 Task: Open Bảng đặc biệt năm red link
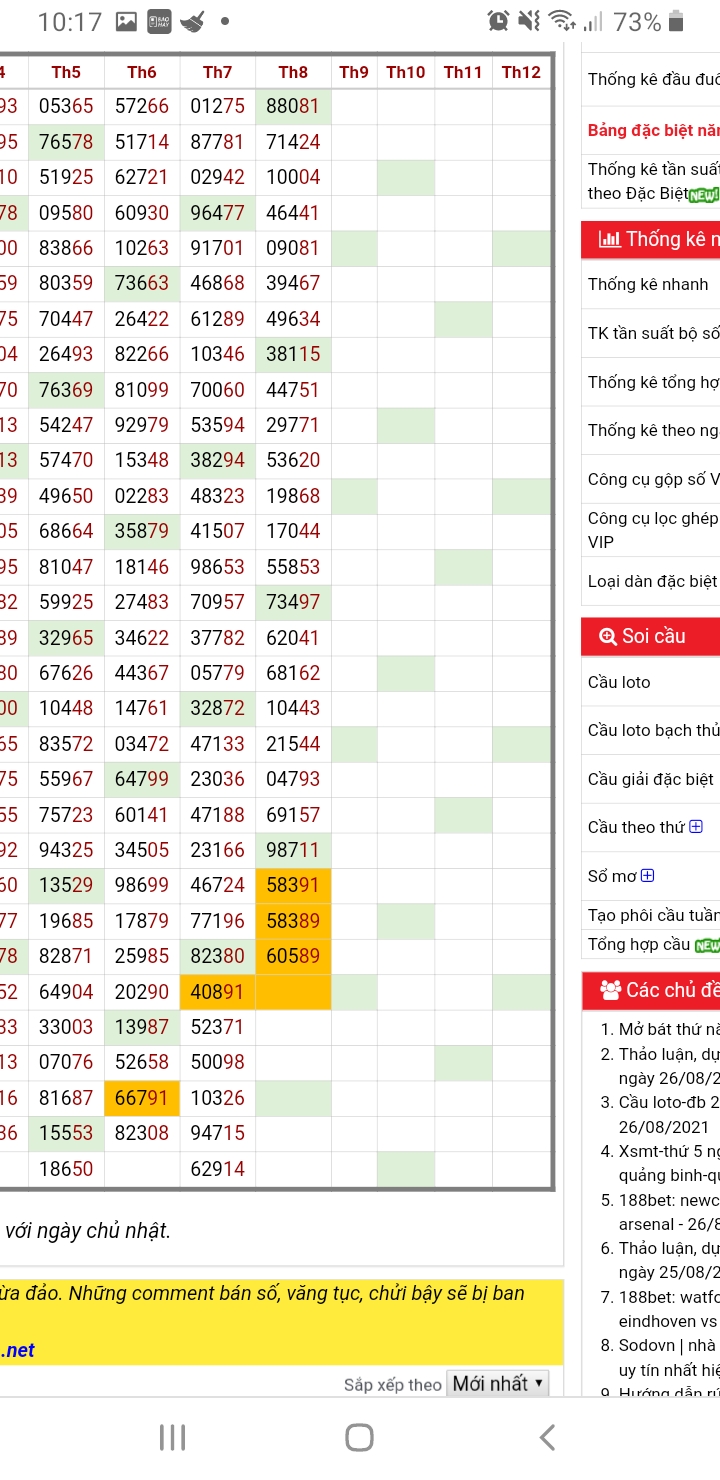[653, 130]
